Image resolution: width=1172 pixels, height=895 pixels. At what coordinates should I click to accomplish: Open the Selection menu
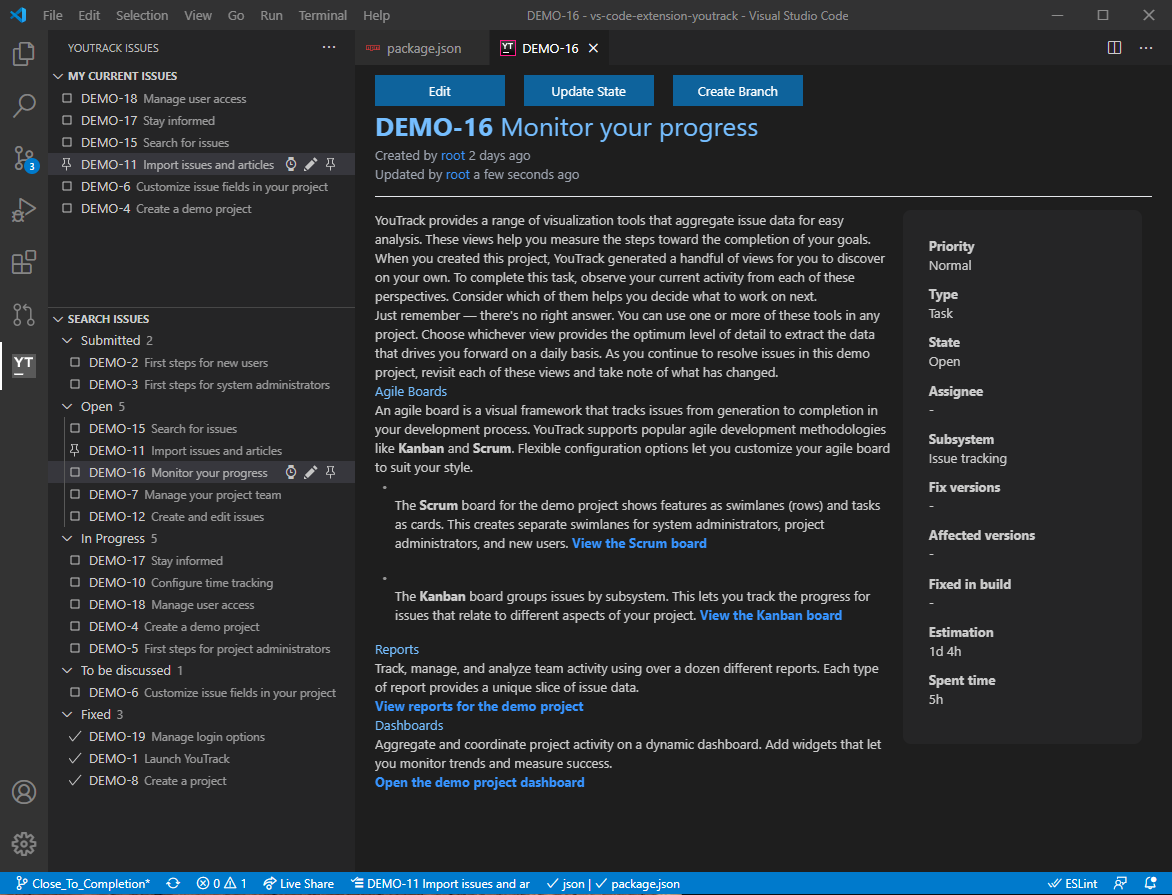point(142,15)
